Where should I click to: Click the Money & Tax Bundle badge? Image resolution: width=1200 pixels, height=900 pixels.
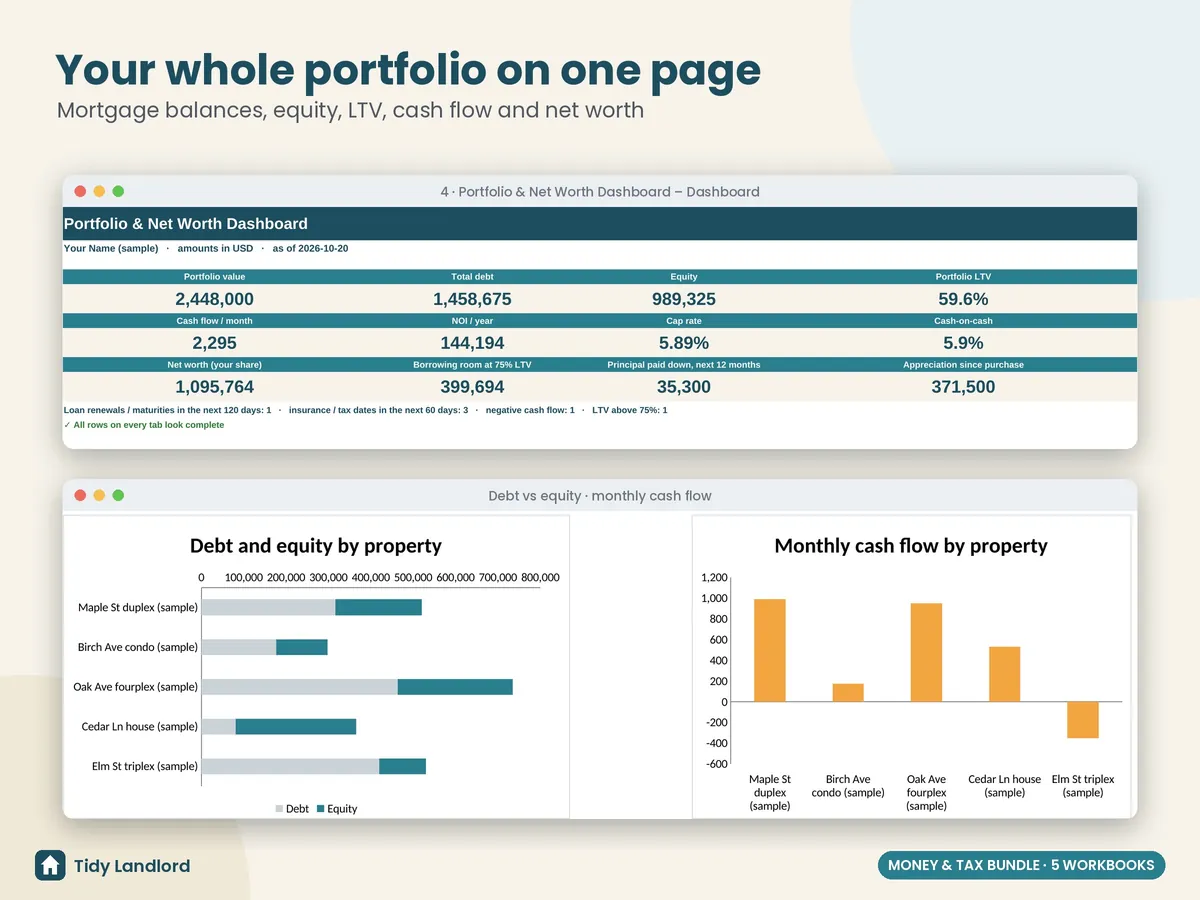click(1021, 865)
